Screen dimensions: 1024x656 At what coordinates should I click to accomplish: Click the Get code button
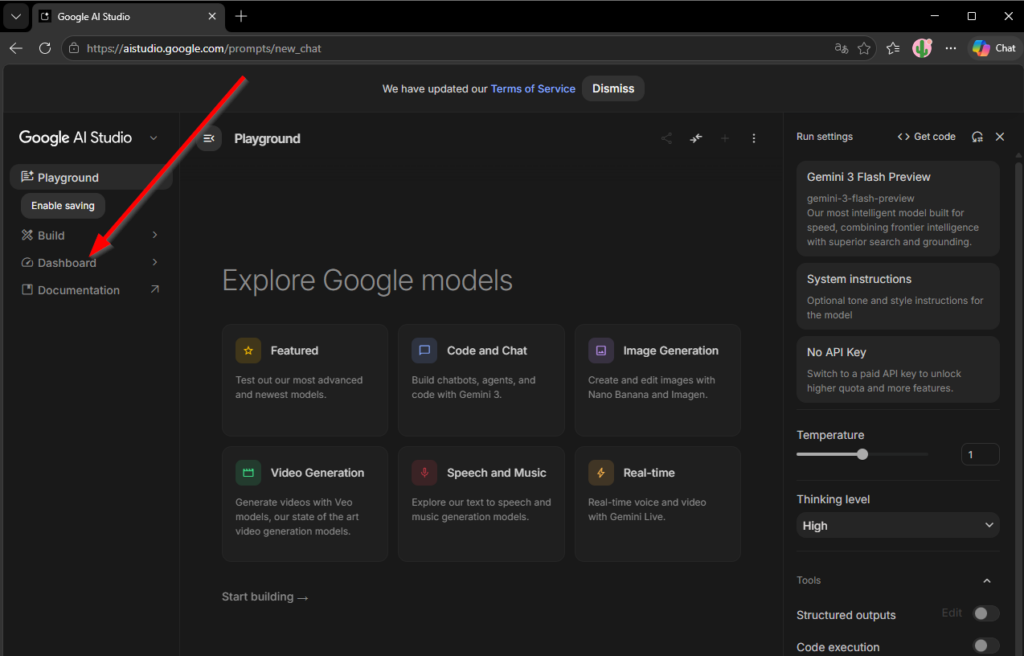[x=926, y=137]
